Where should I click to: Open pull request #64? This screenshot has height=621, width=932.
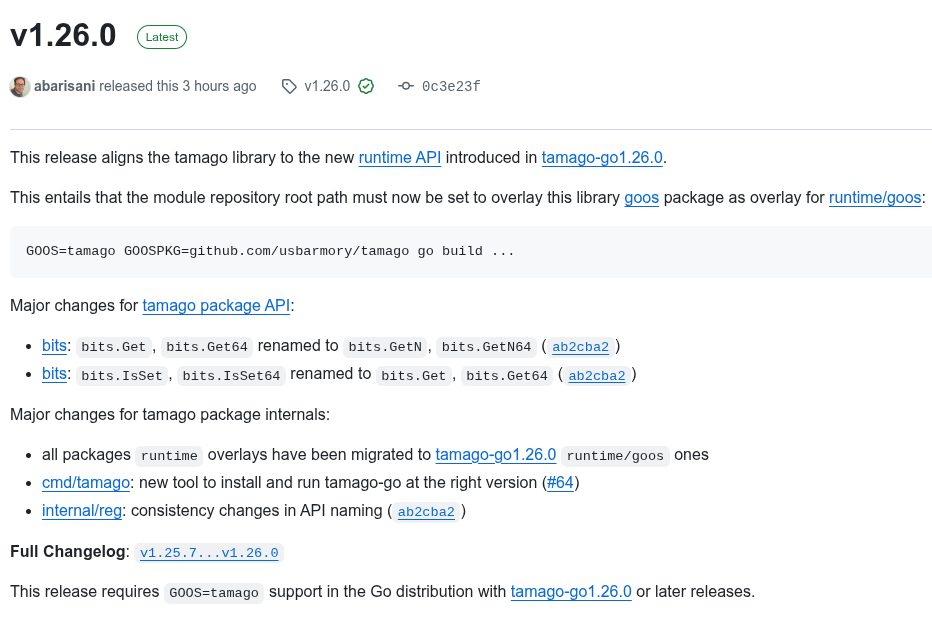(560, 483)
